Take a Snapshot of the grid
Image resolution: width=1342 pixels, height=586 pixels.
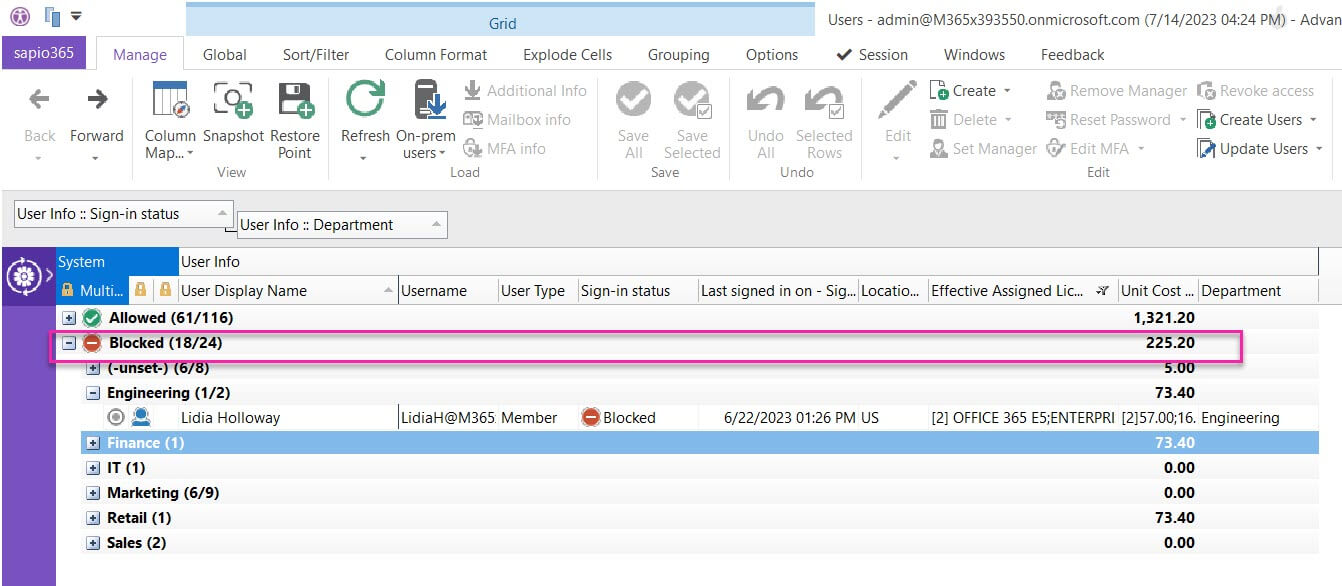233,112
